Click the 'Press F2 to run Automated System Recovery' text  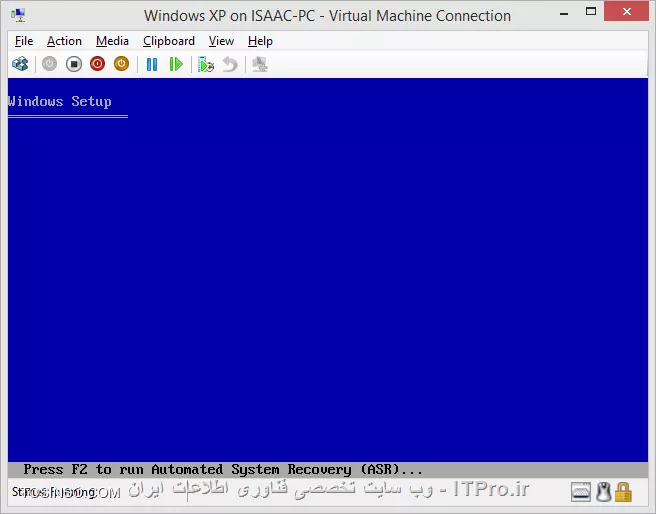223,470
